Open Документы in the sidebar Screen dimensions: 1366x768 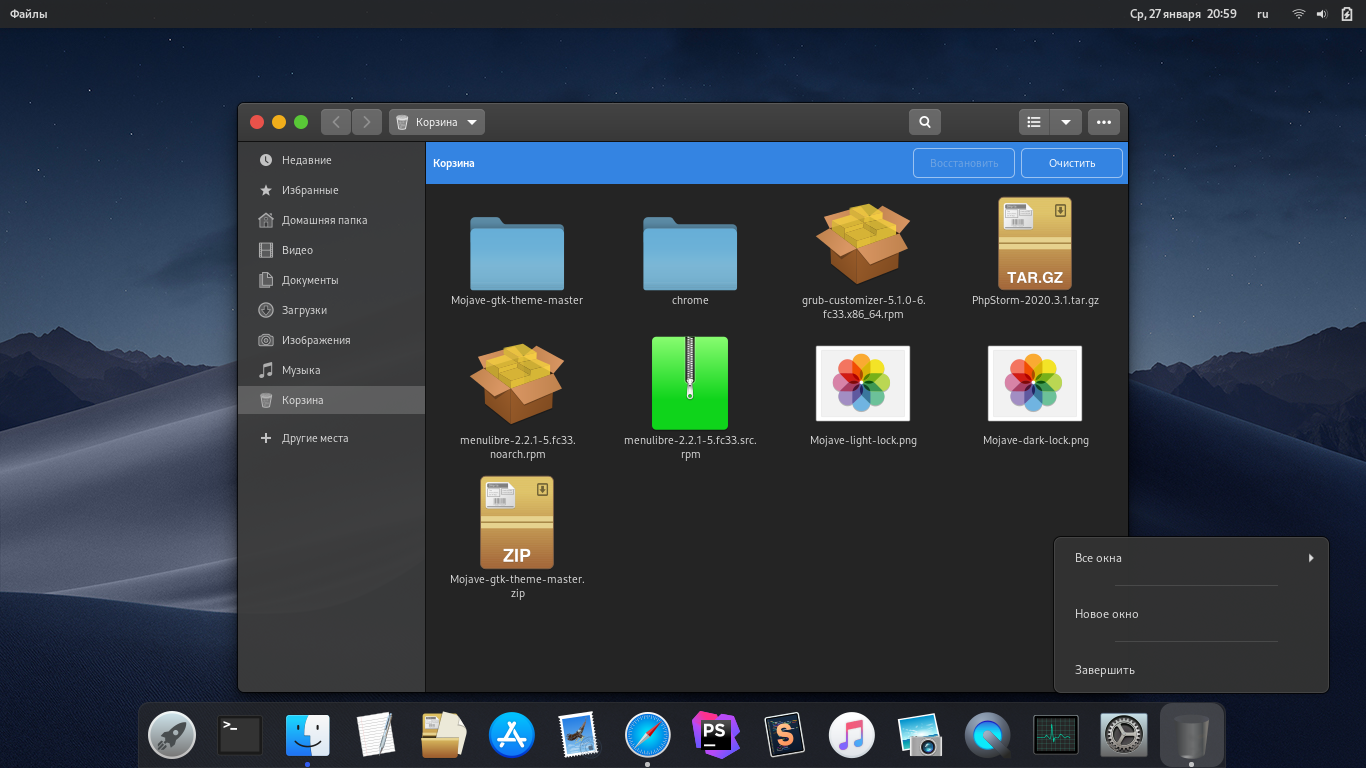pos(331,280)
